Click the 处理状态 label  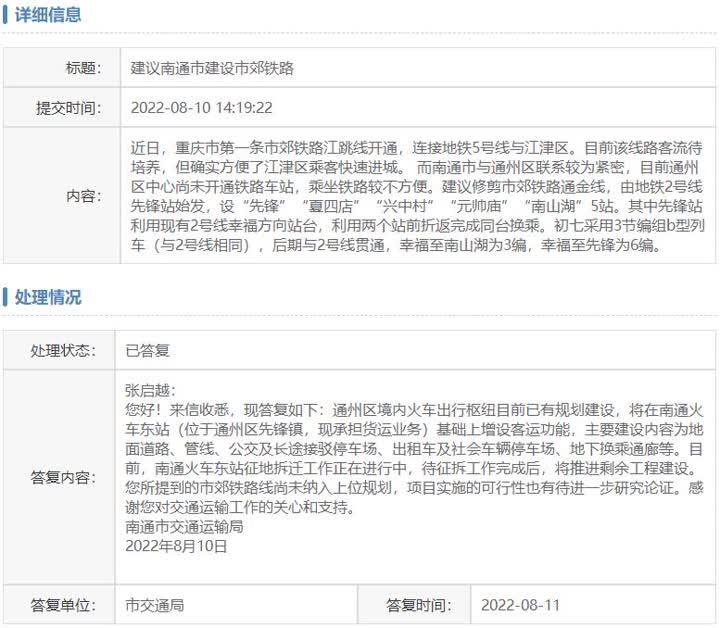(x=63, y=351)
